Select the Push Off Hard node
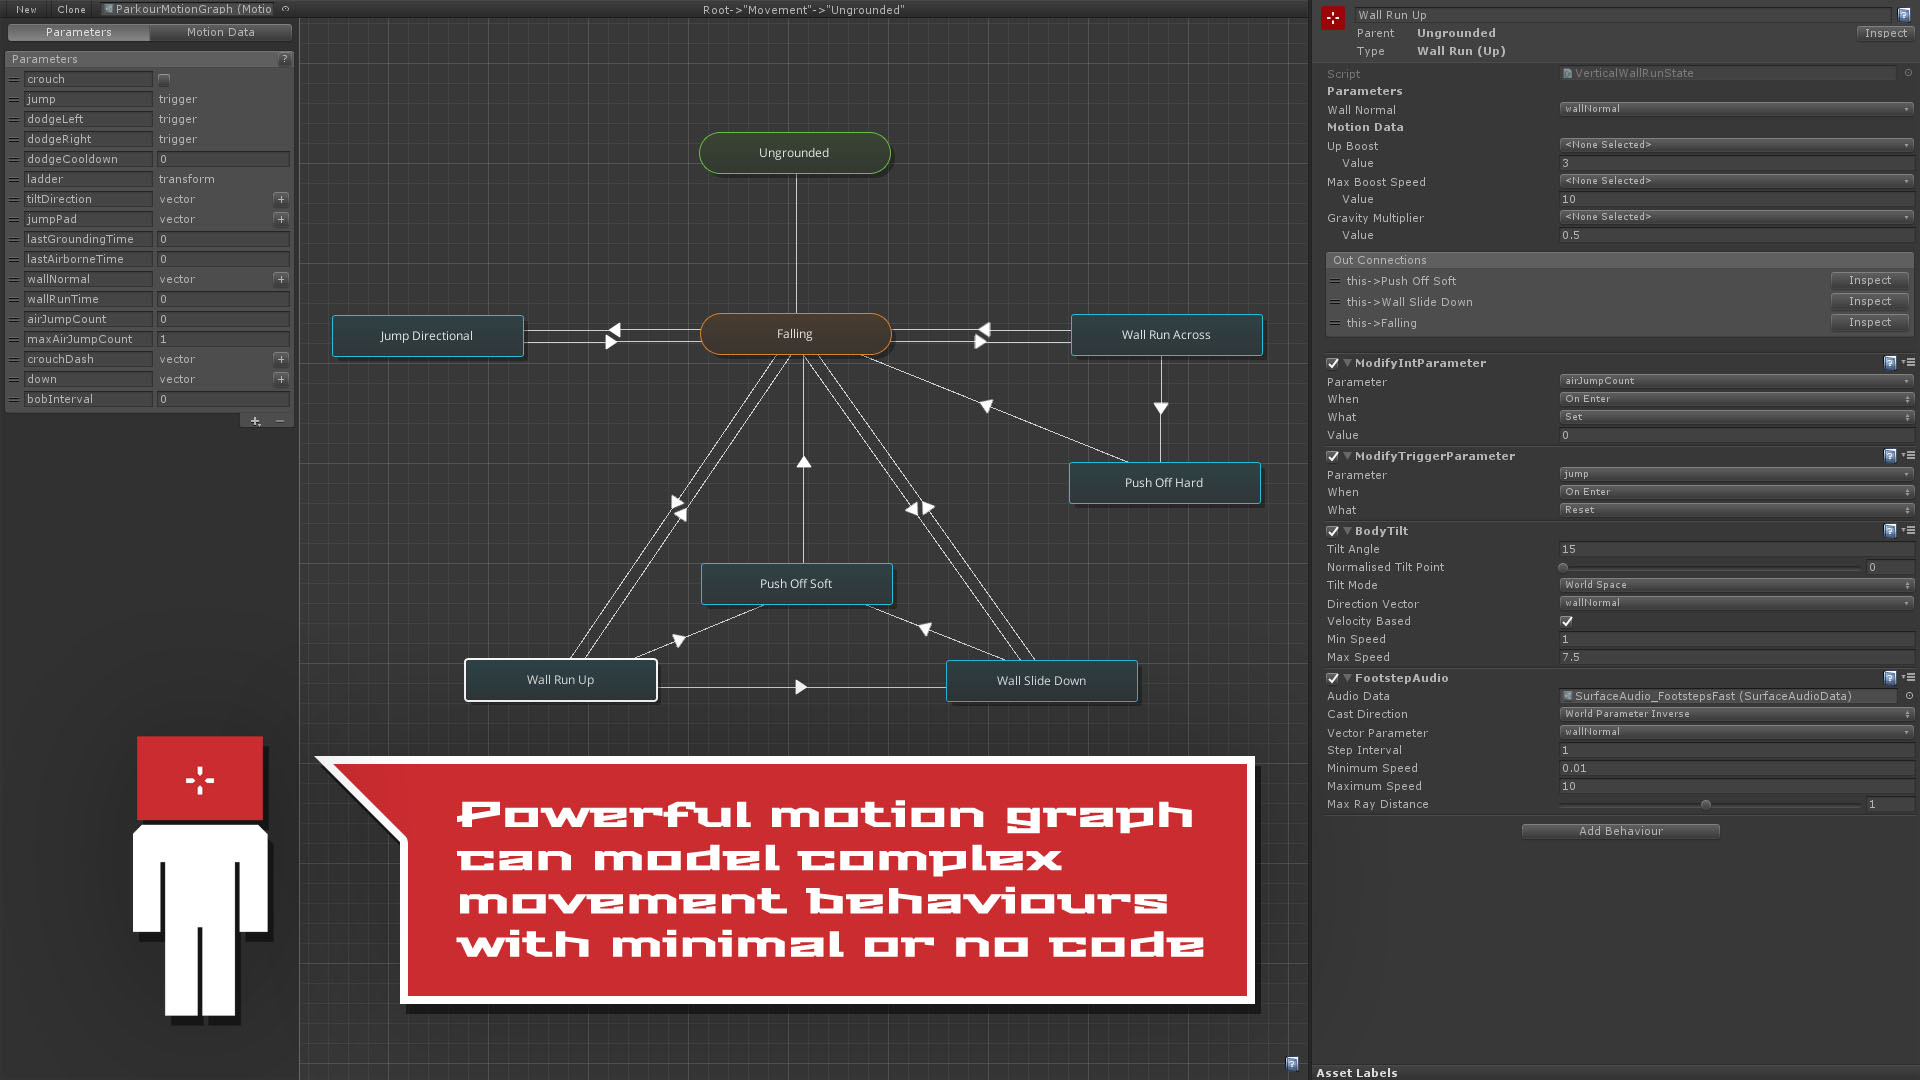The image size is (1920, 1080). tap(1164, 483)
